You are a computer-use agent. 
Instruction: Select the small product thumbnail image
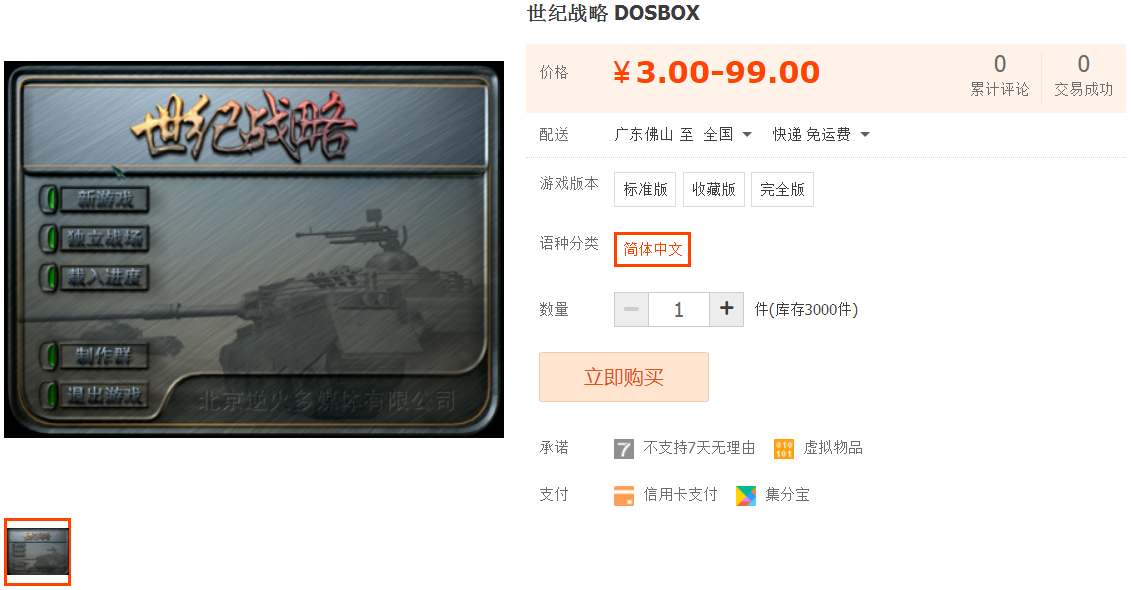click(x=38, y=552)
